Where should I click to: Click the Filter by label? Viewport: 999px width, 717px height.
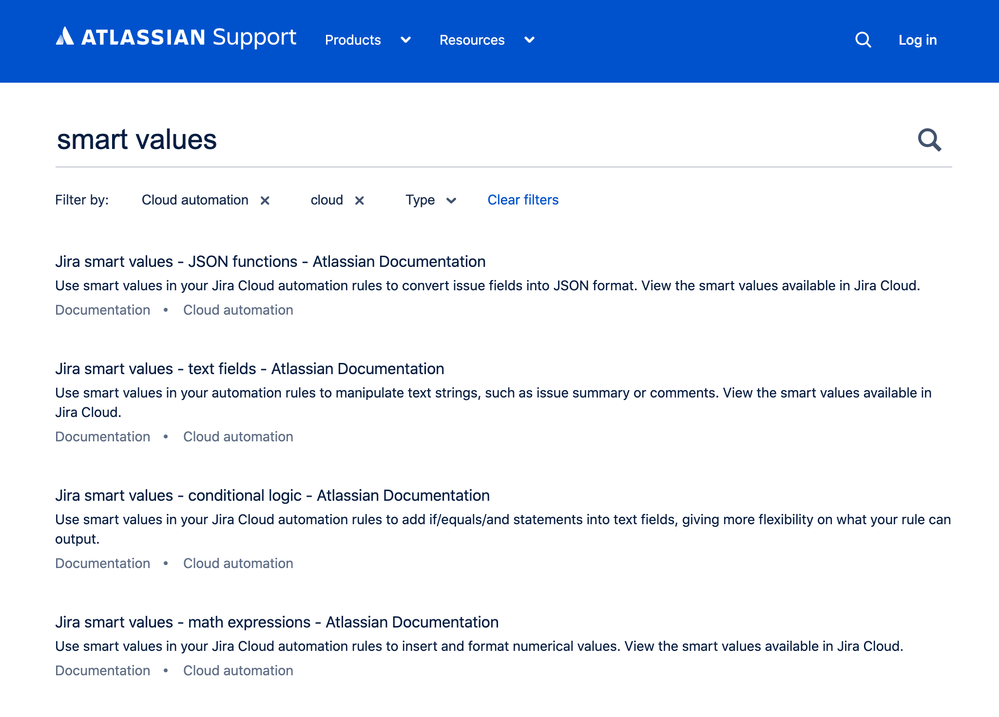coord(82,200)
